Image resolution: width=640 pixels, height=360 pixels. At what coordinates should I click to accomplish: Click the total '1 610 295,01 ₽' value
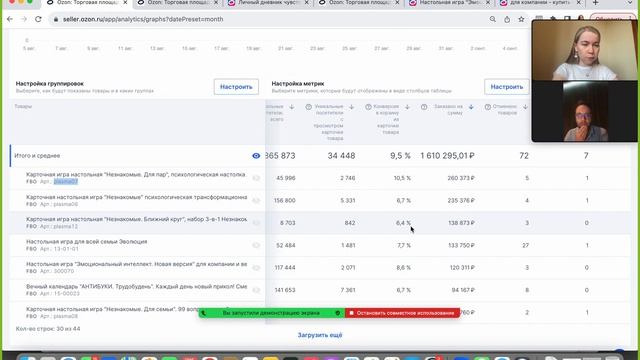(447, 156)
